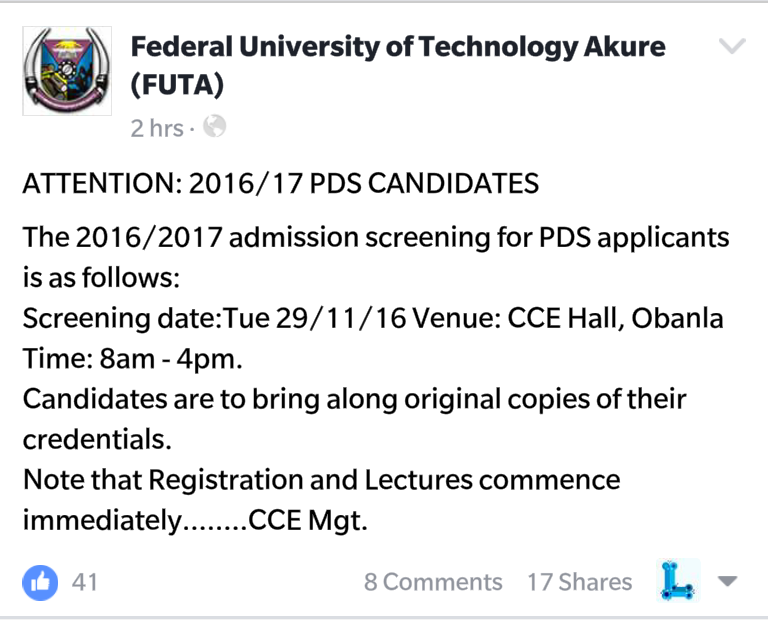Click the blue L avatar icon

(678, 580)
